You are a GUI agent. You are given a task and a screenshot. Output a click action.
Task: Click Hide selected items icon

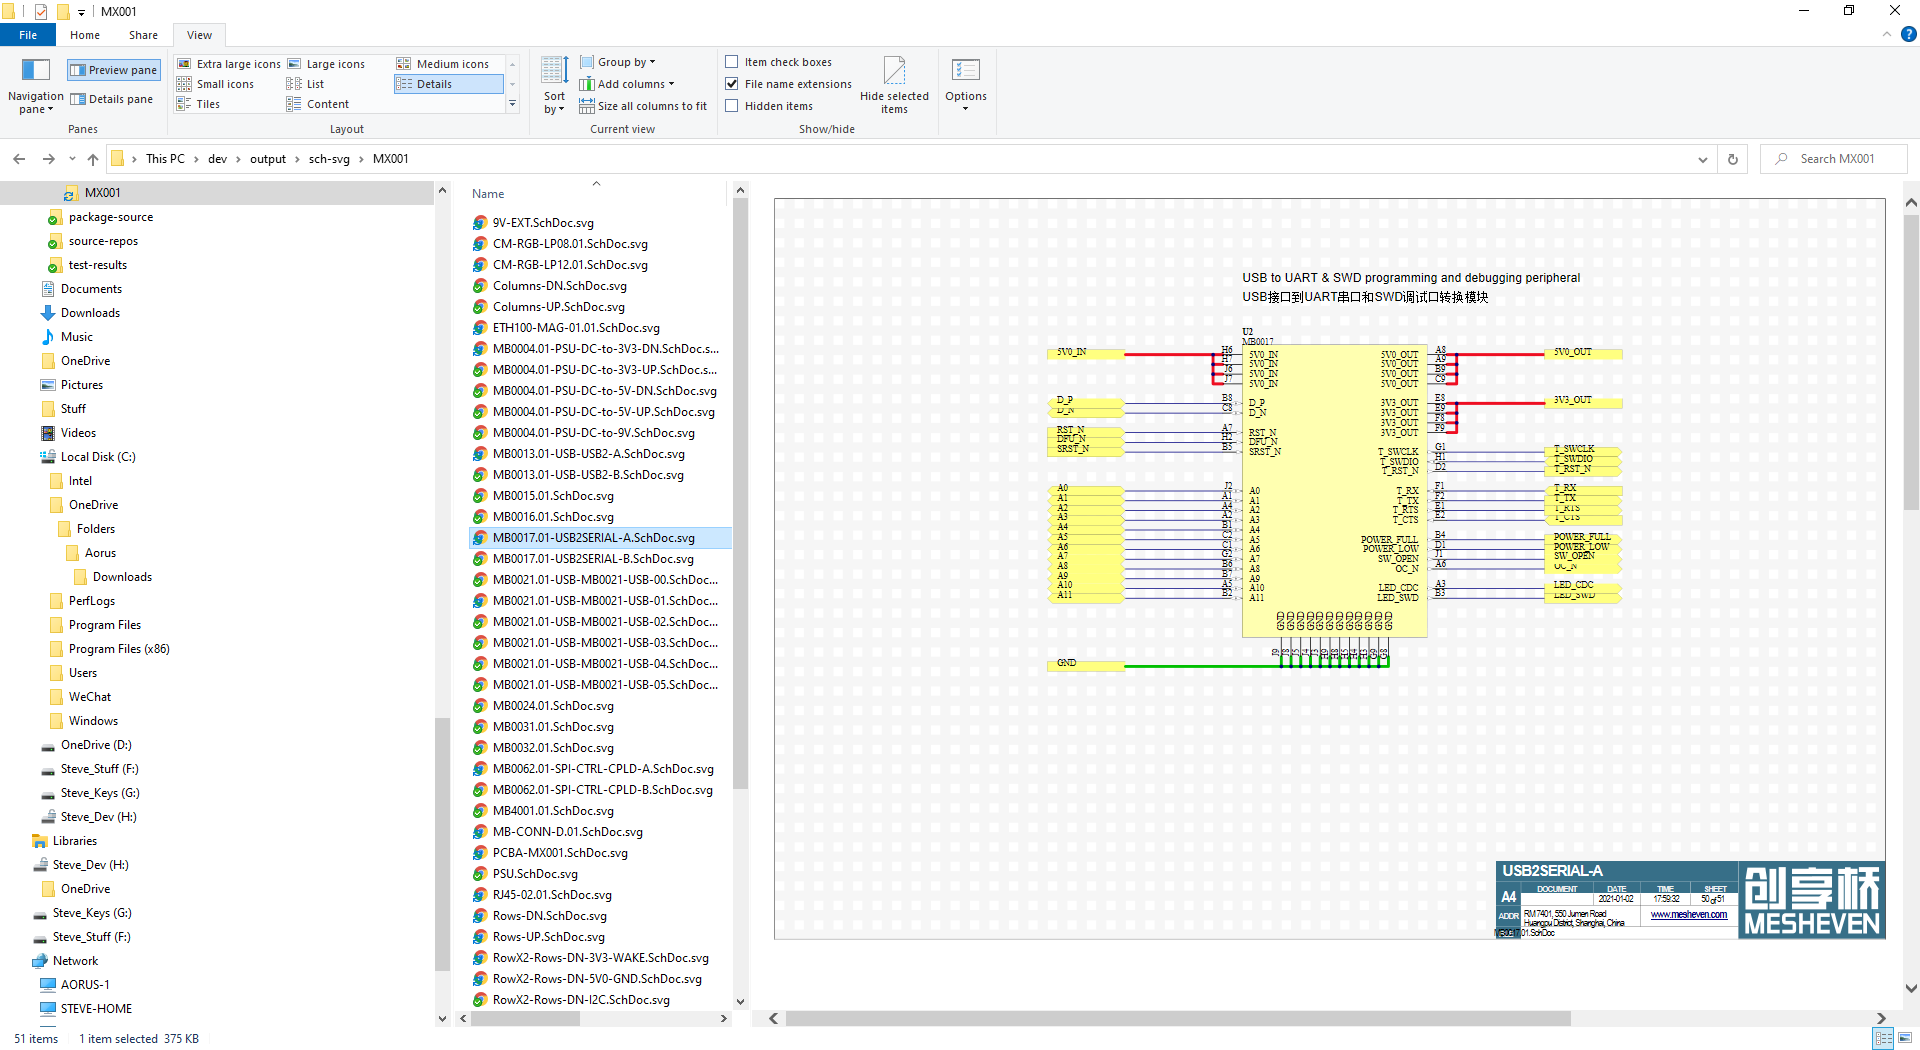tap(894, 70)
